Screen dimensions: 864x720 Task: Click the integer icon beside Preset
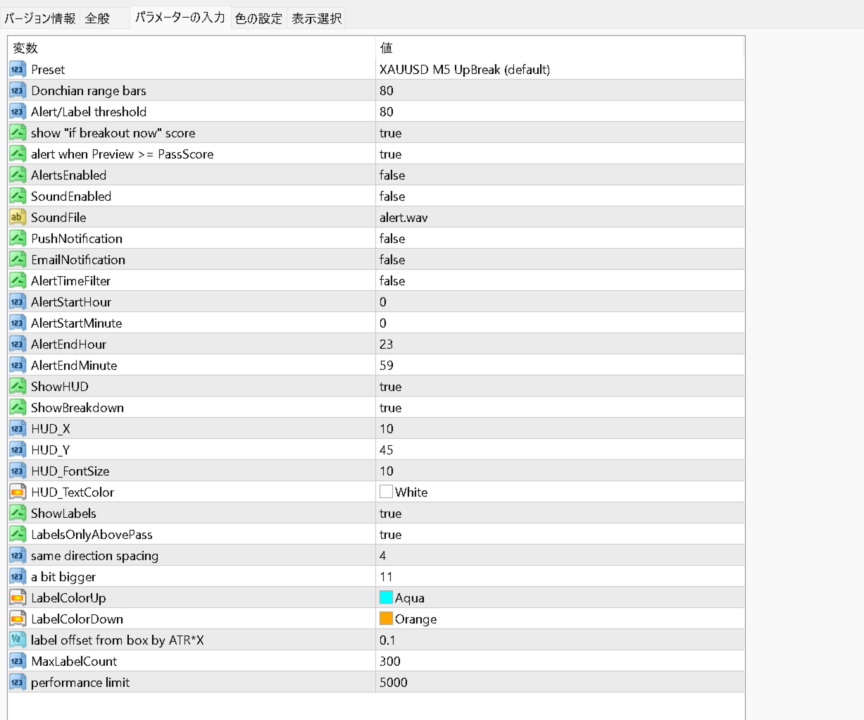tap(17, 69)
